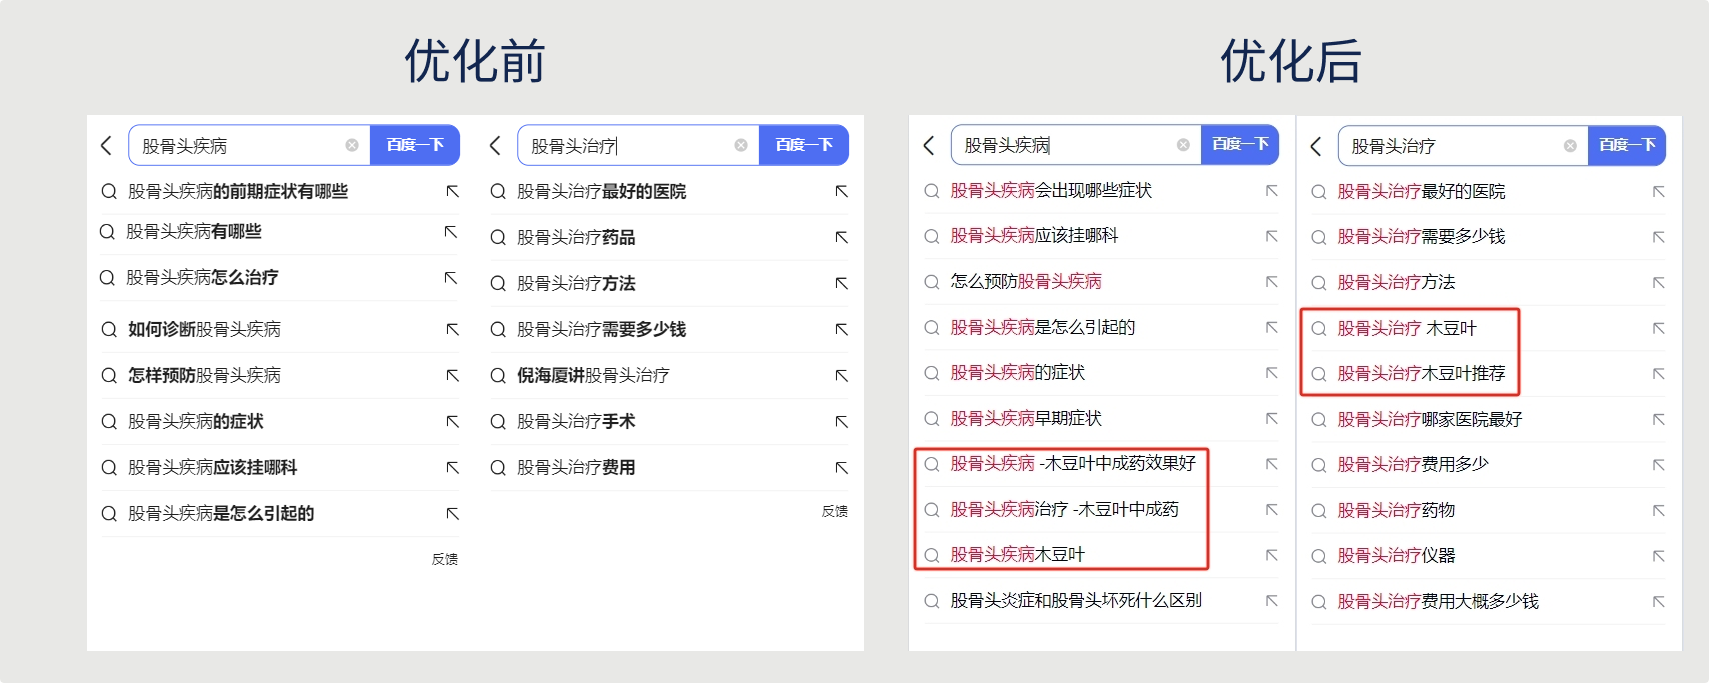
Task: Select suggestion 如何诊断股骨头疾病
Action: click(205, 329)
